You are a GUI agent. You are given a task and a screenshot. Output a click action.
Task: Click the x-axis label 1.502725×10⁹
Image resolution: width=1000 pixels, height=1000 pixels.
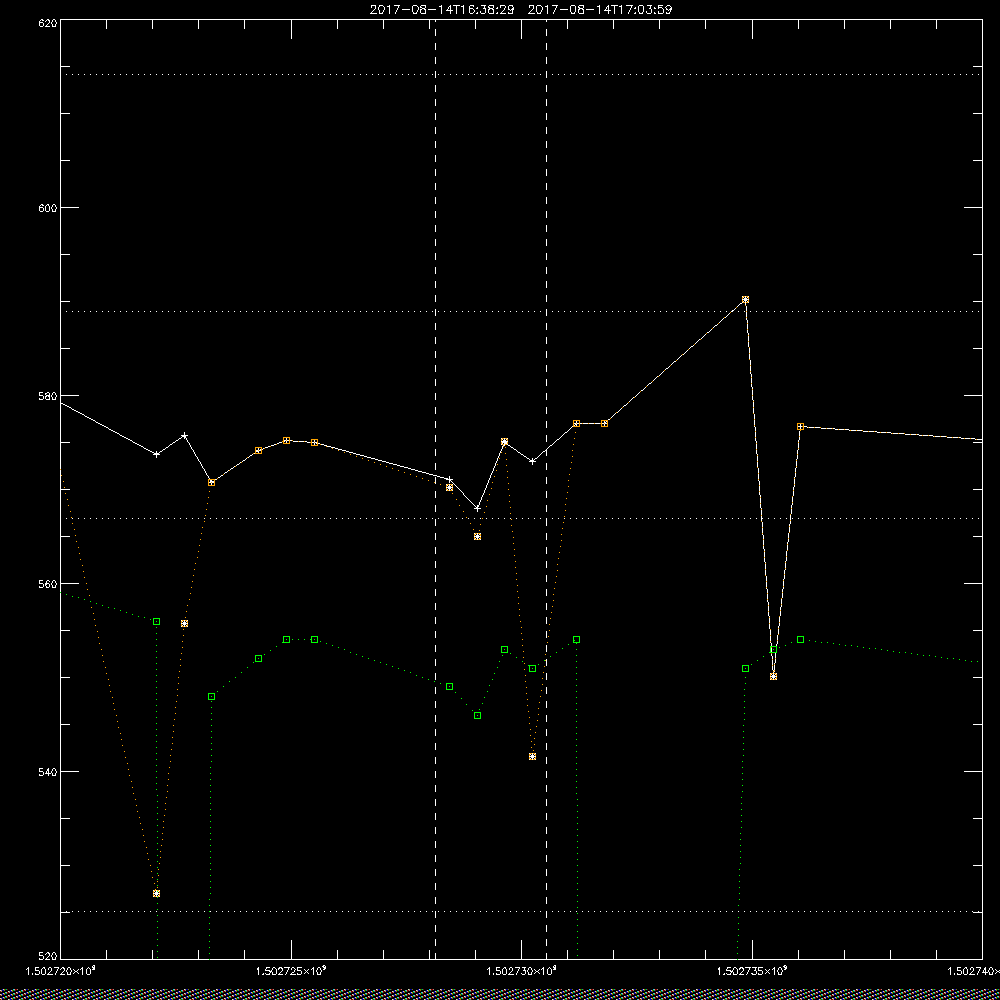pyautogui.click(x=291, y=971)
